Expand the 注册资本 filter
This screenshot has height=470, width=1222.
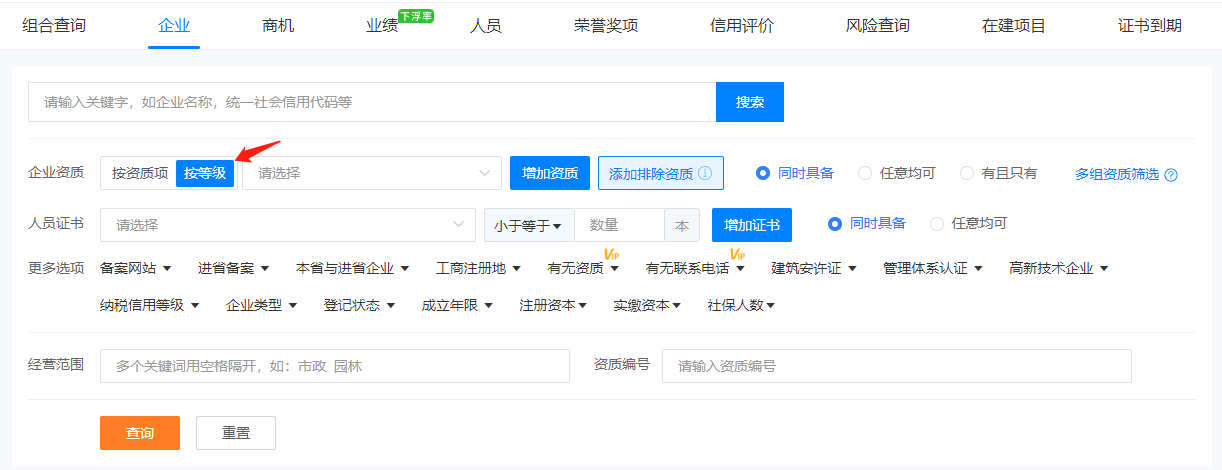click(552, 305)
